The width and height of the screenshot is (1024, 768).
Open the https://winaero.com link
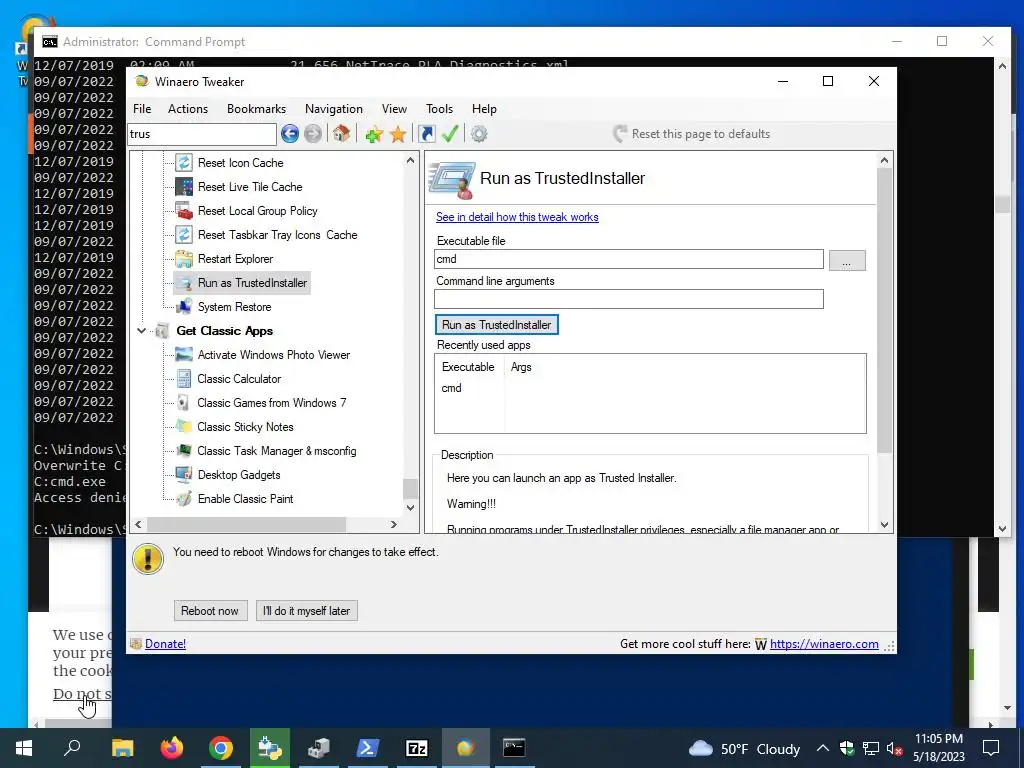[x=824, y=644]
